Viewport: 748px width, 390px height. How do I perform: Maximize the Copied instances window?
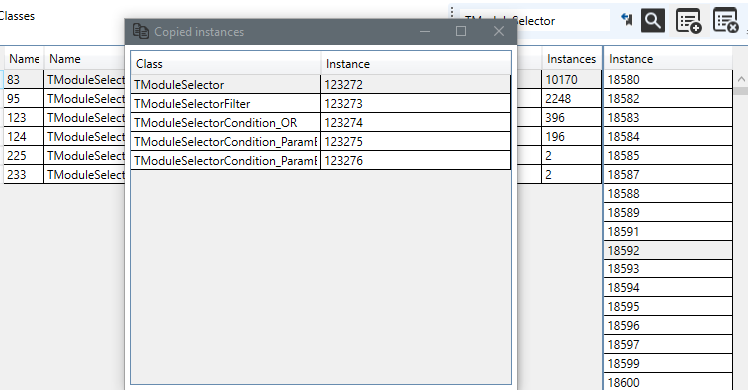click(461, 31)
